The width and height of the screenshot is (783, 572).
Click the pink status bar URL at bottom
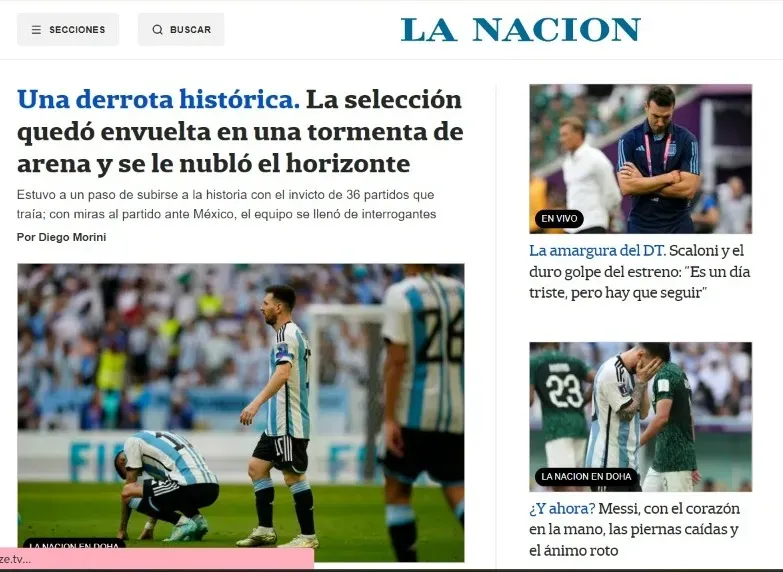pos(157,560)
